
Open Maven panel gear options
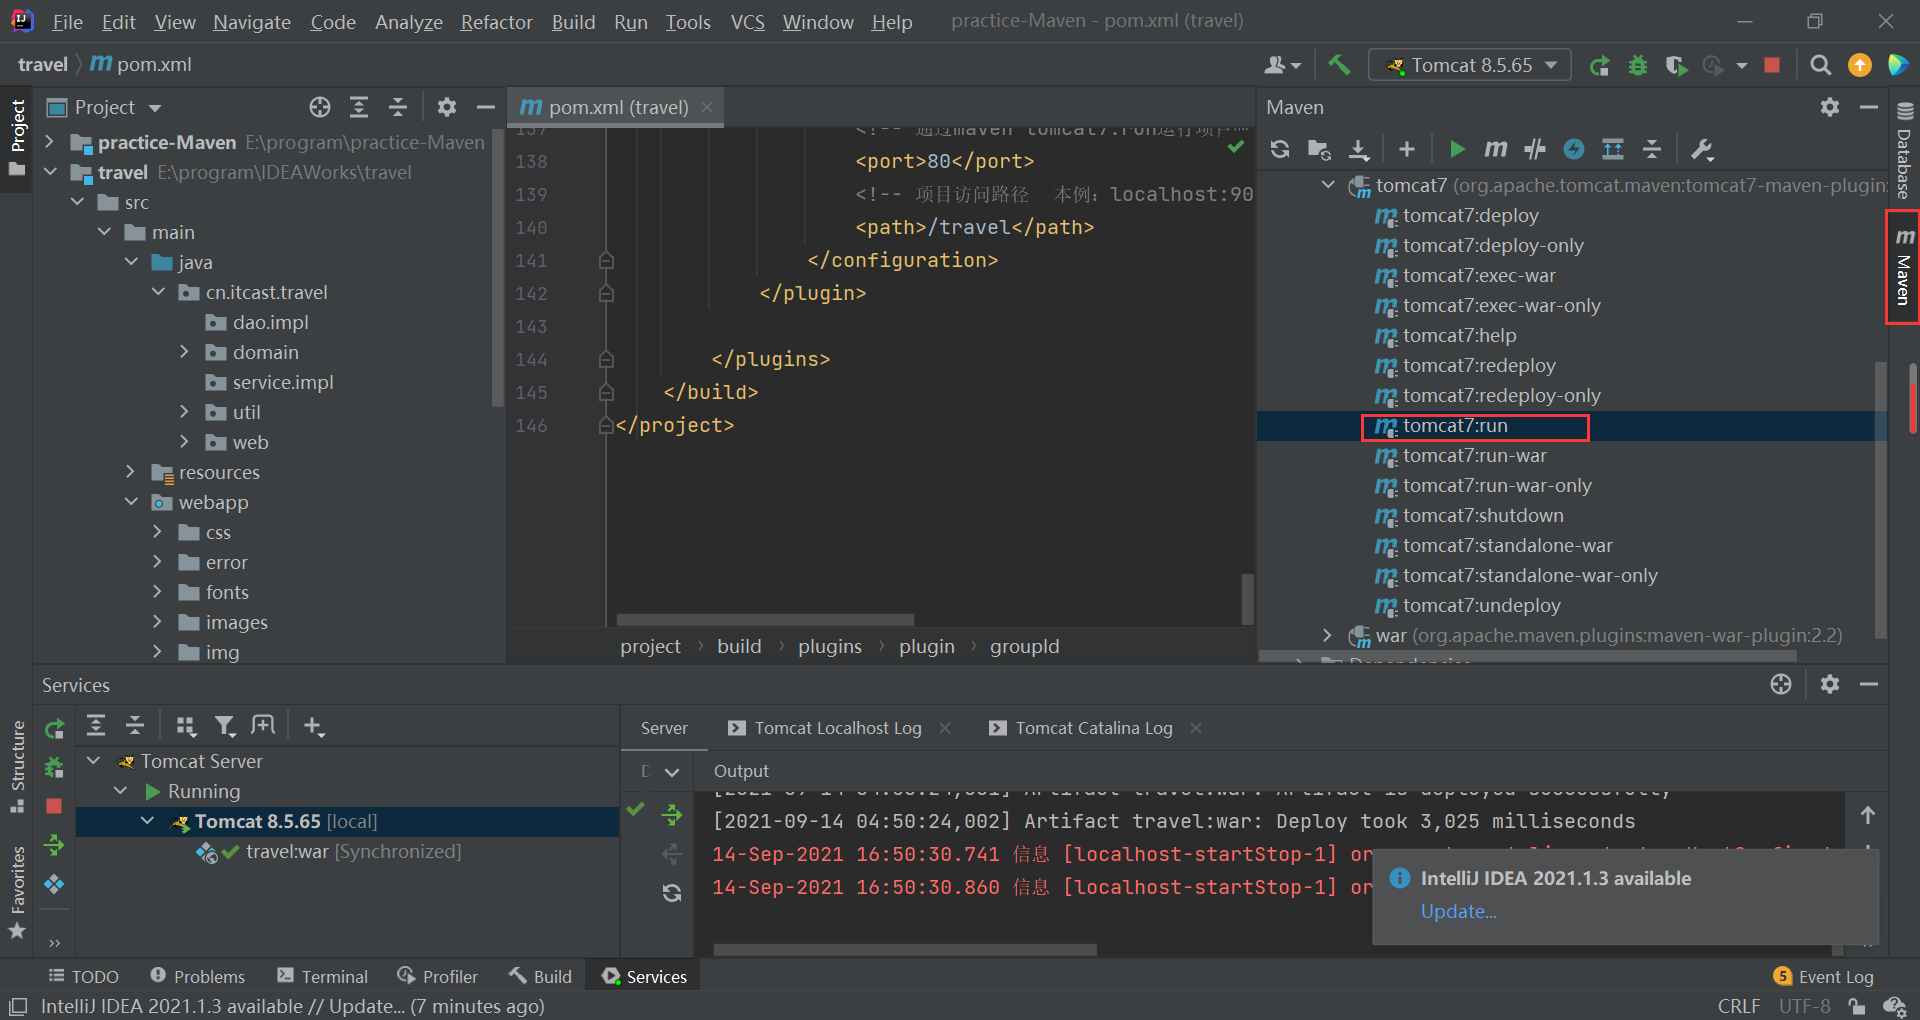coord(1830,107)
